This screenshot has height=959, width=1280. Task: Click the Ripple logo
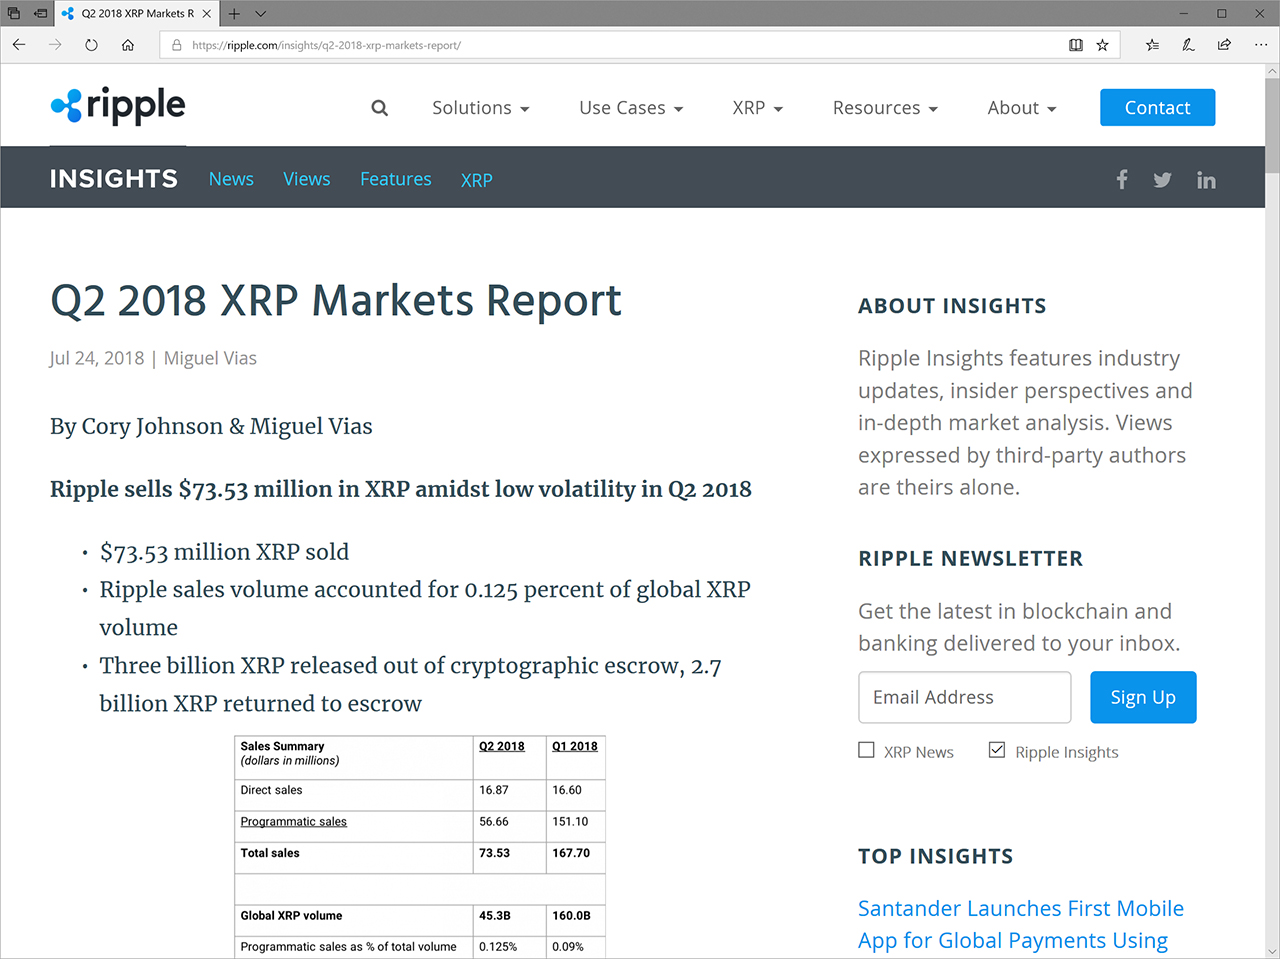click(117, 105)
